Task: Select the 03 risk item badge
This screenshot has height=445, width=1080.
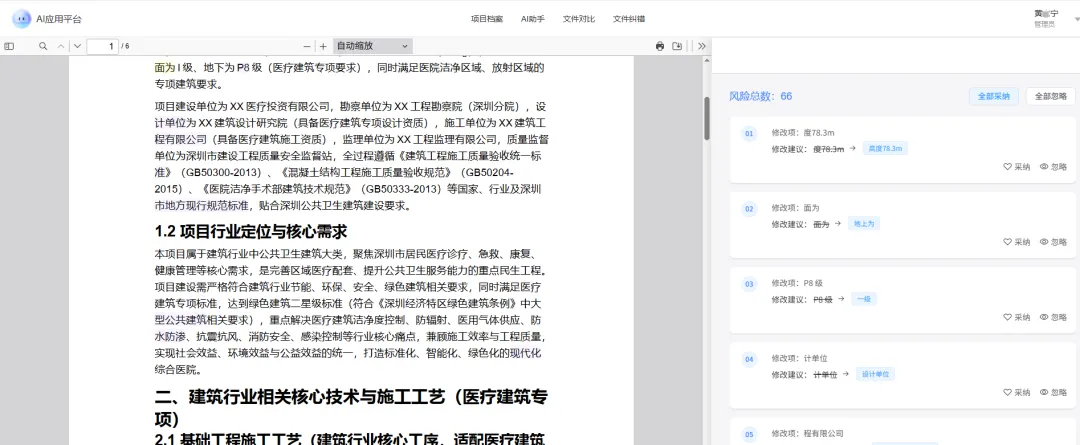Action: pyautogui.click(x=749, y=283)
